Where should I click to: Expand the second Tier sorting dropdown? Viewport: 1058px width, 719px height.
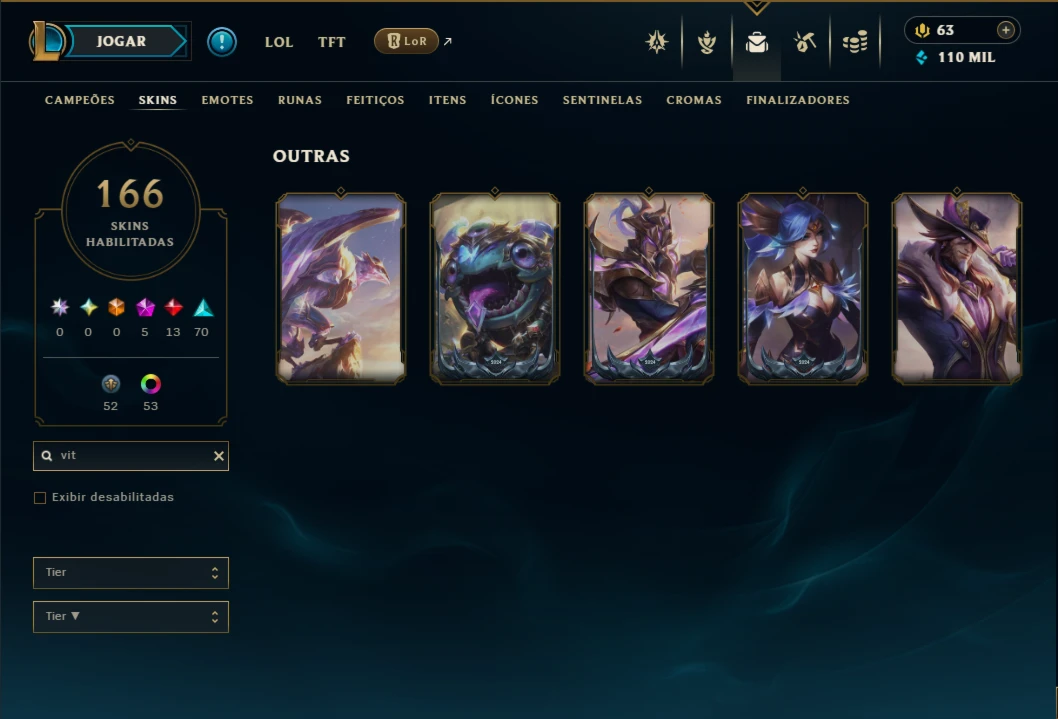pyautogui.click(x=131, y=616)
